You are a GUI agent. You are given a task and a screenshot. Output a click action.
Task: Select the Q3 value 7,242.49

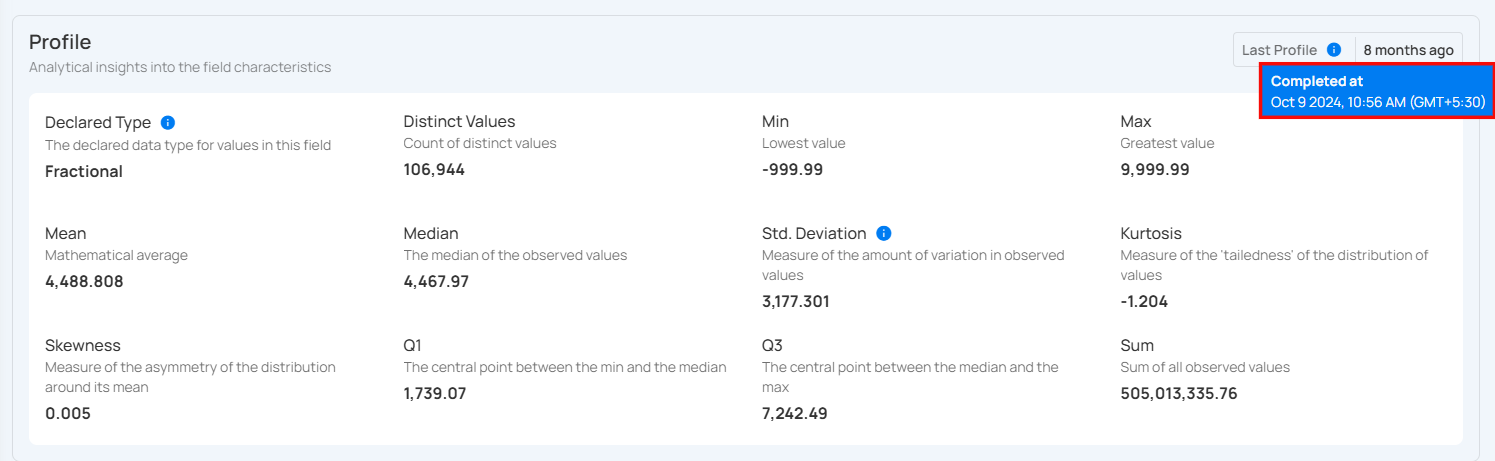[795, 414]
